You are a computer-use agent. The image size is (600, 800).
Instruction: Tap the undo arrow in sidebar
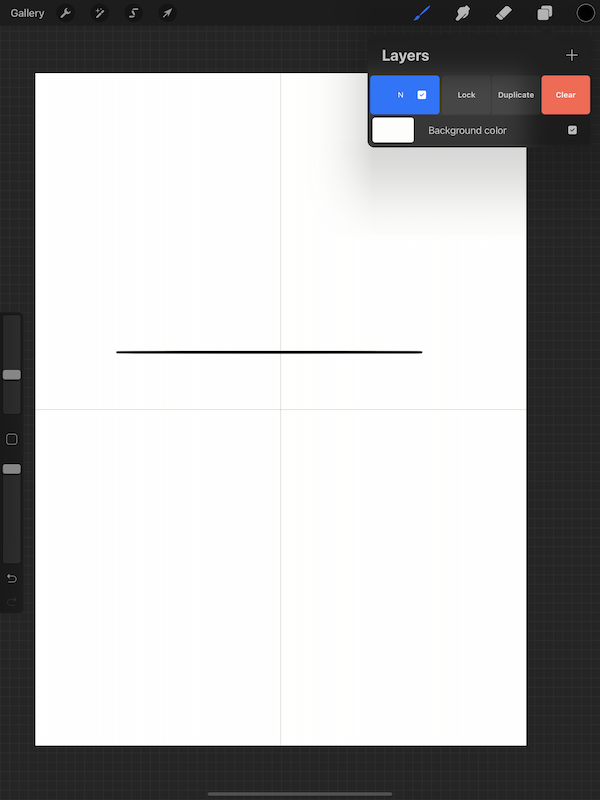pyautogui.click(x=12, y=579)
